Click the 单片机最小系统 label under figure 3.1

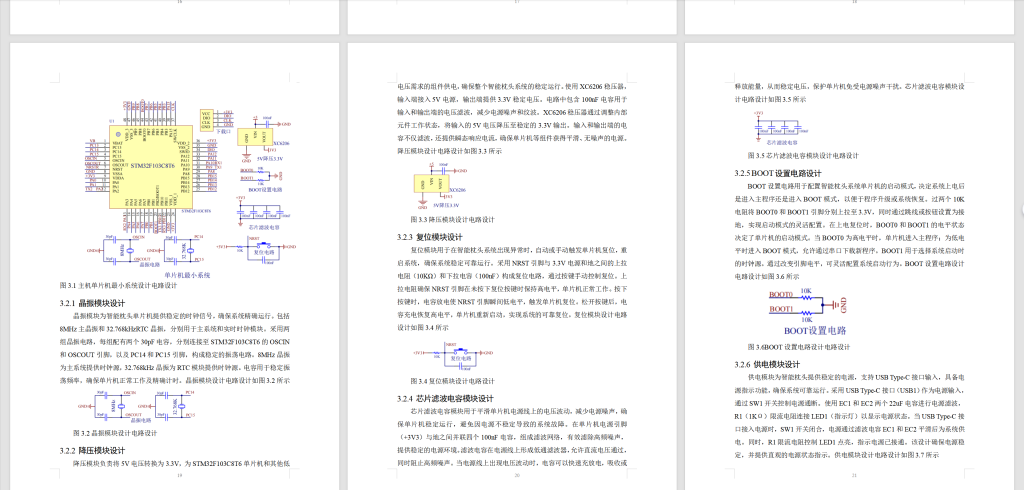point(187,275)
